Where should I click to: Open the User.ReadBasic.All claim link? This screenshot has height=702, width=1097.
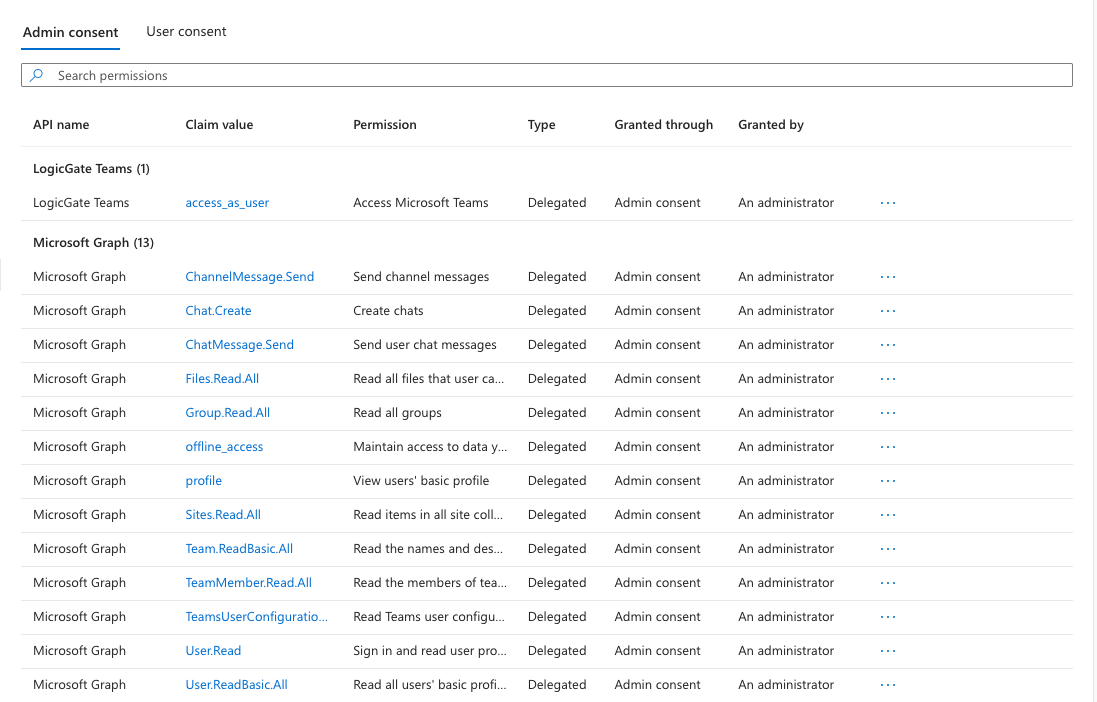point(236,685)
